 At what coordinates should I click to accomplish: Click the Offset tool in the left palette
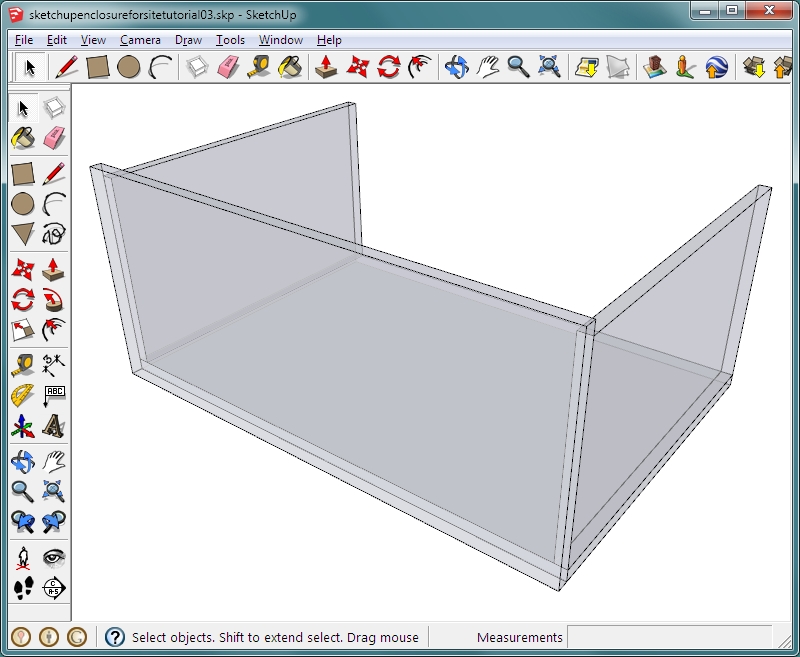54,330
